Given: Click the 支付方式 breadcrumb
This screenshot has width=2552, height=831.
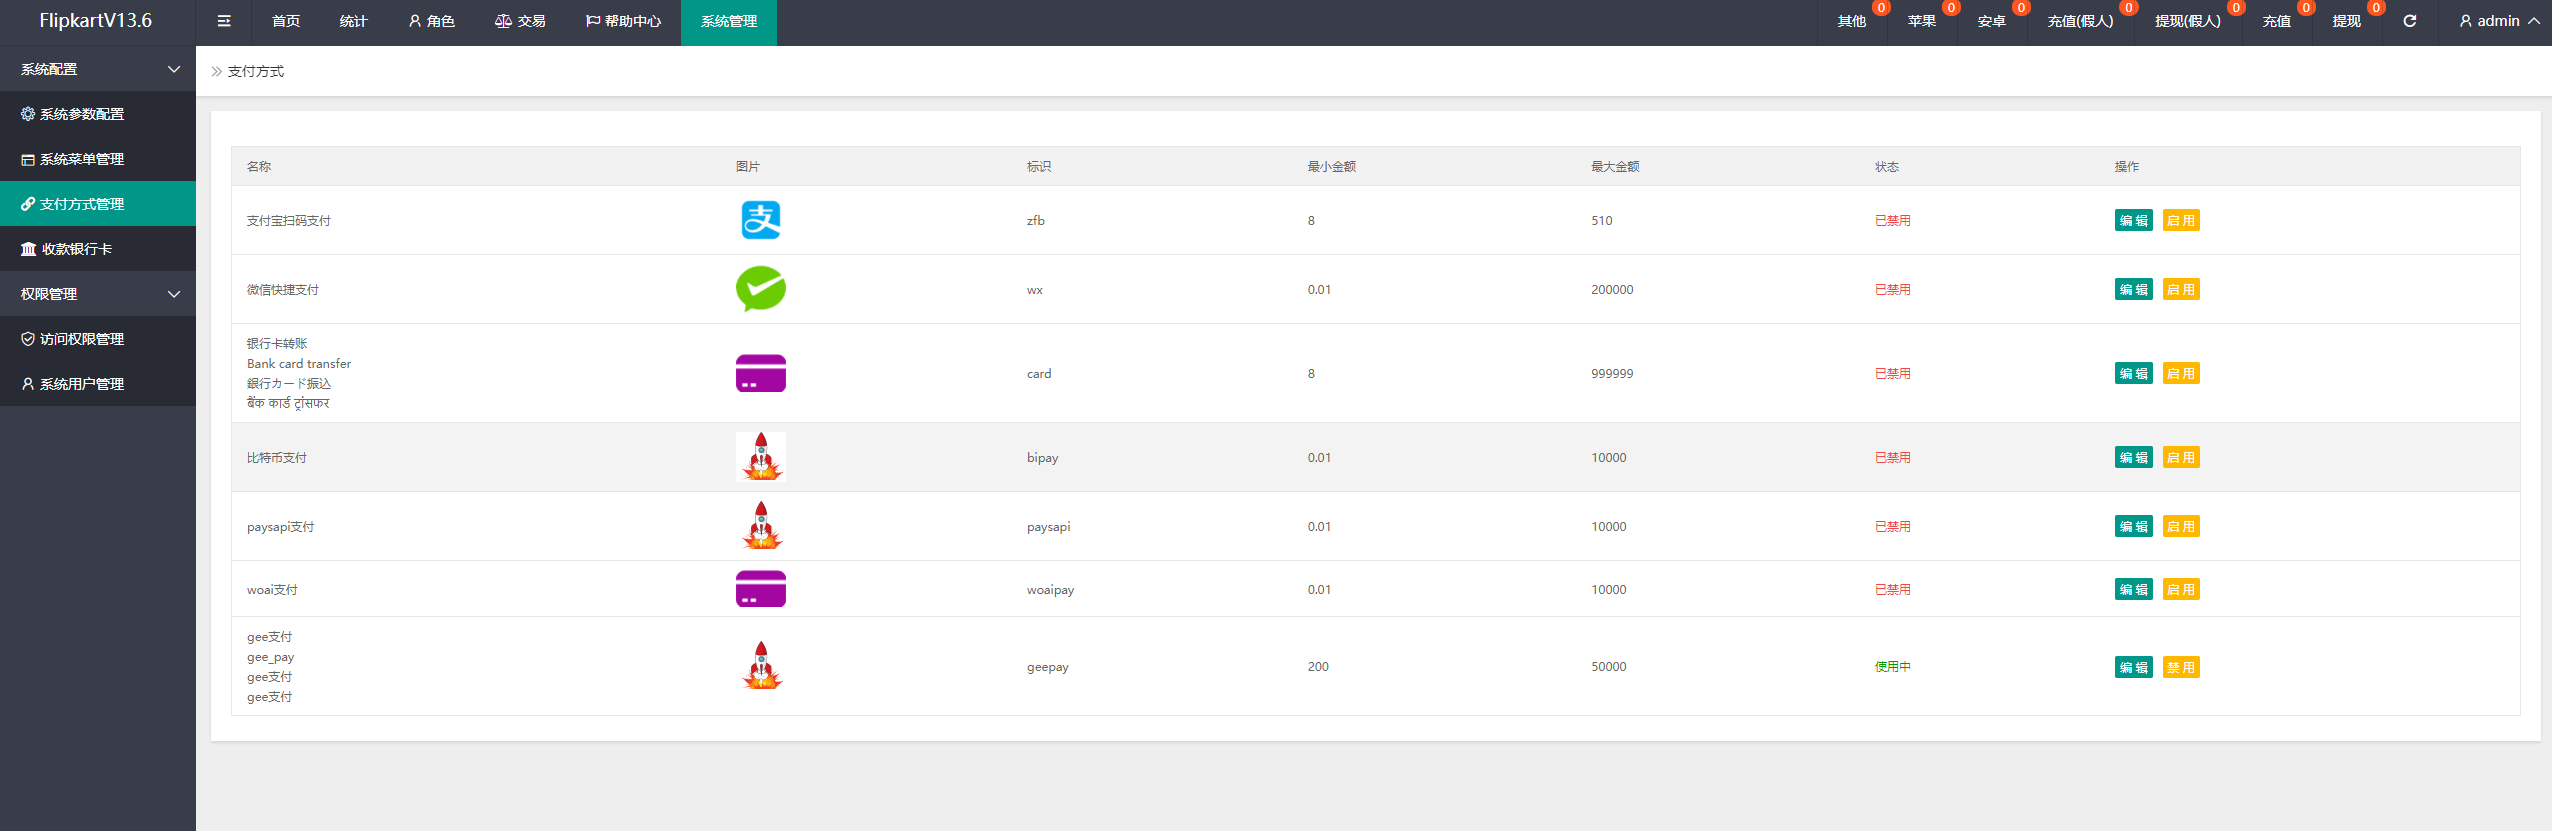Looking at the screenshot, I should click(256, 71).
